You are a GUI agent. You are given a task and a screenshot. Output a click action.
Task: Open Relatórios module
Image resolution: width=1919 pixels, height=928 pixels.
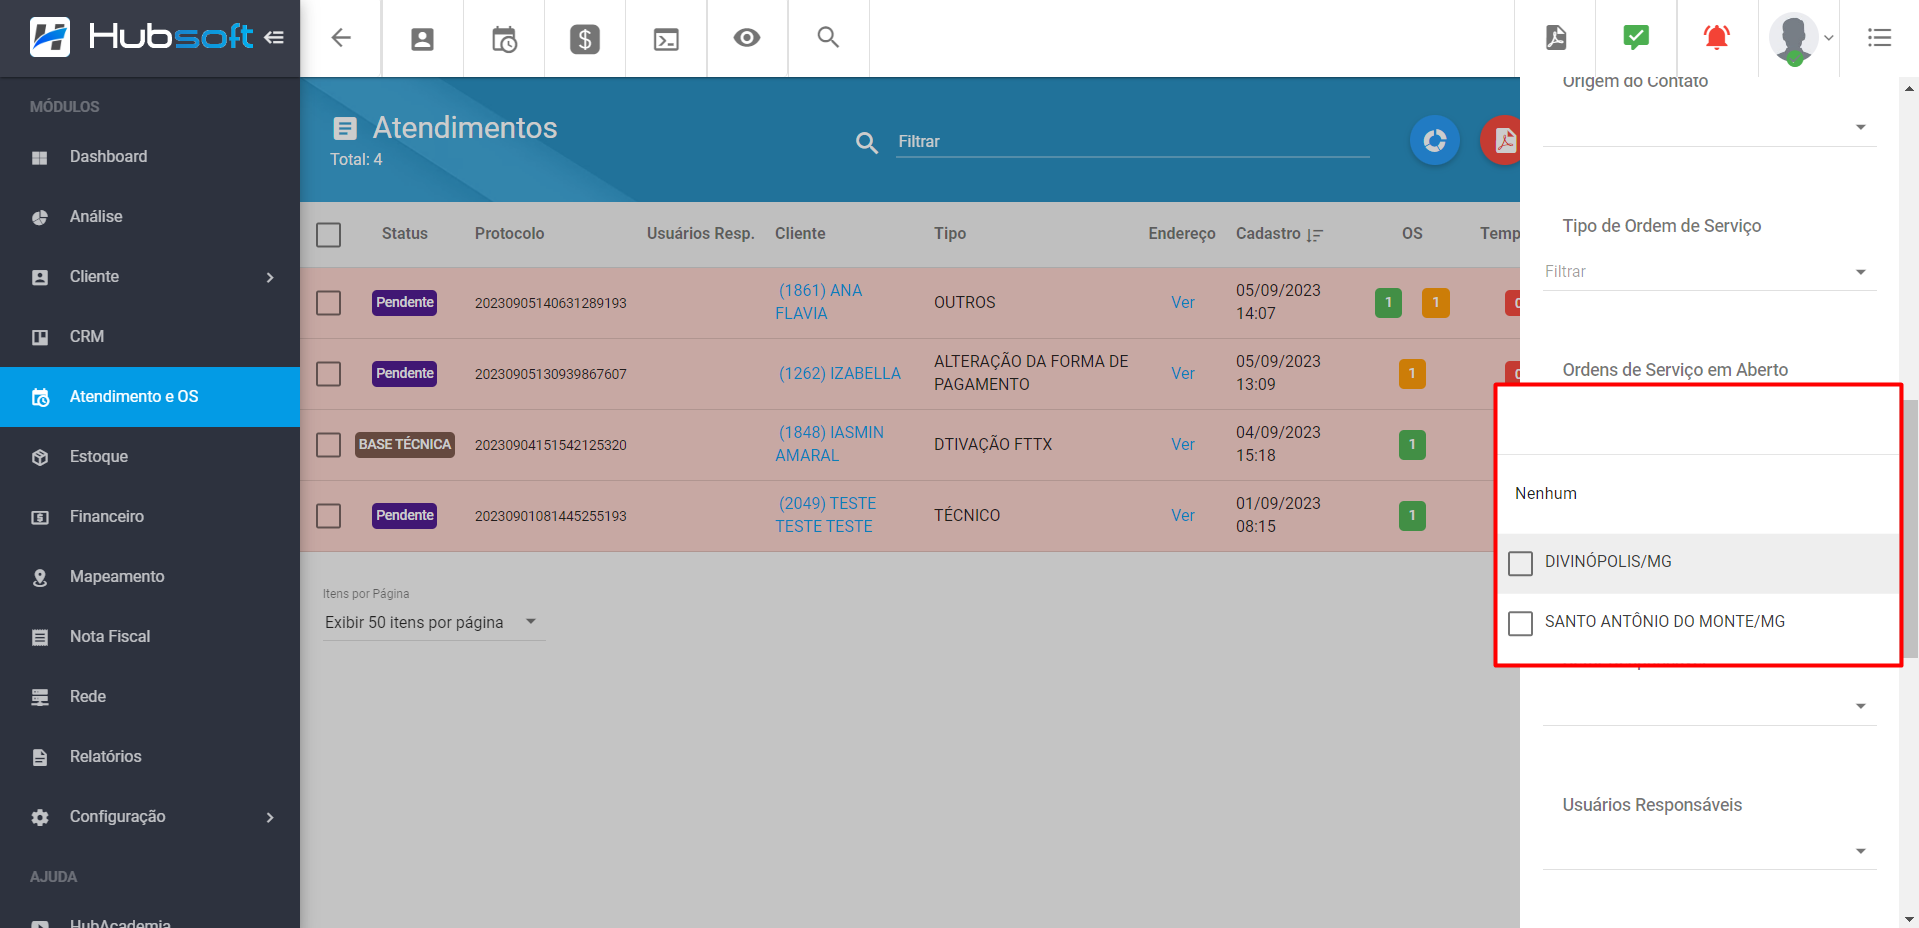[x=150, y=757]
